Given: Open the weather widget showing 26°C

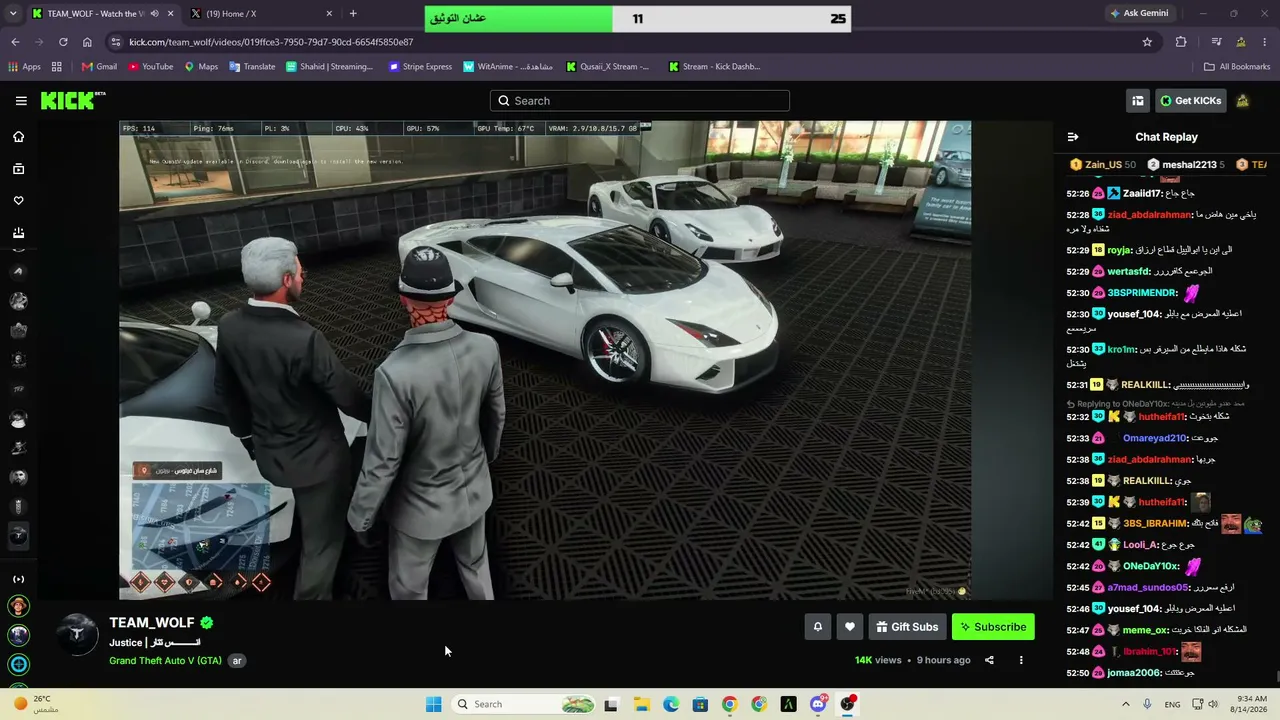Looking at the screenshot, I should pos(35,704).
